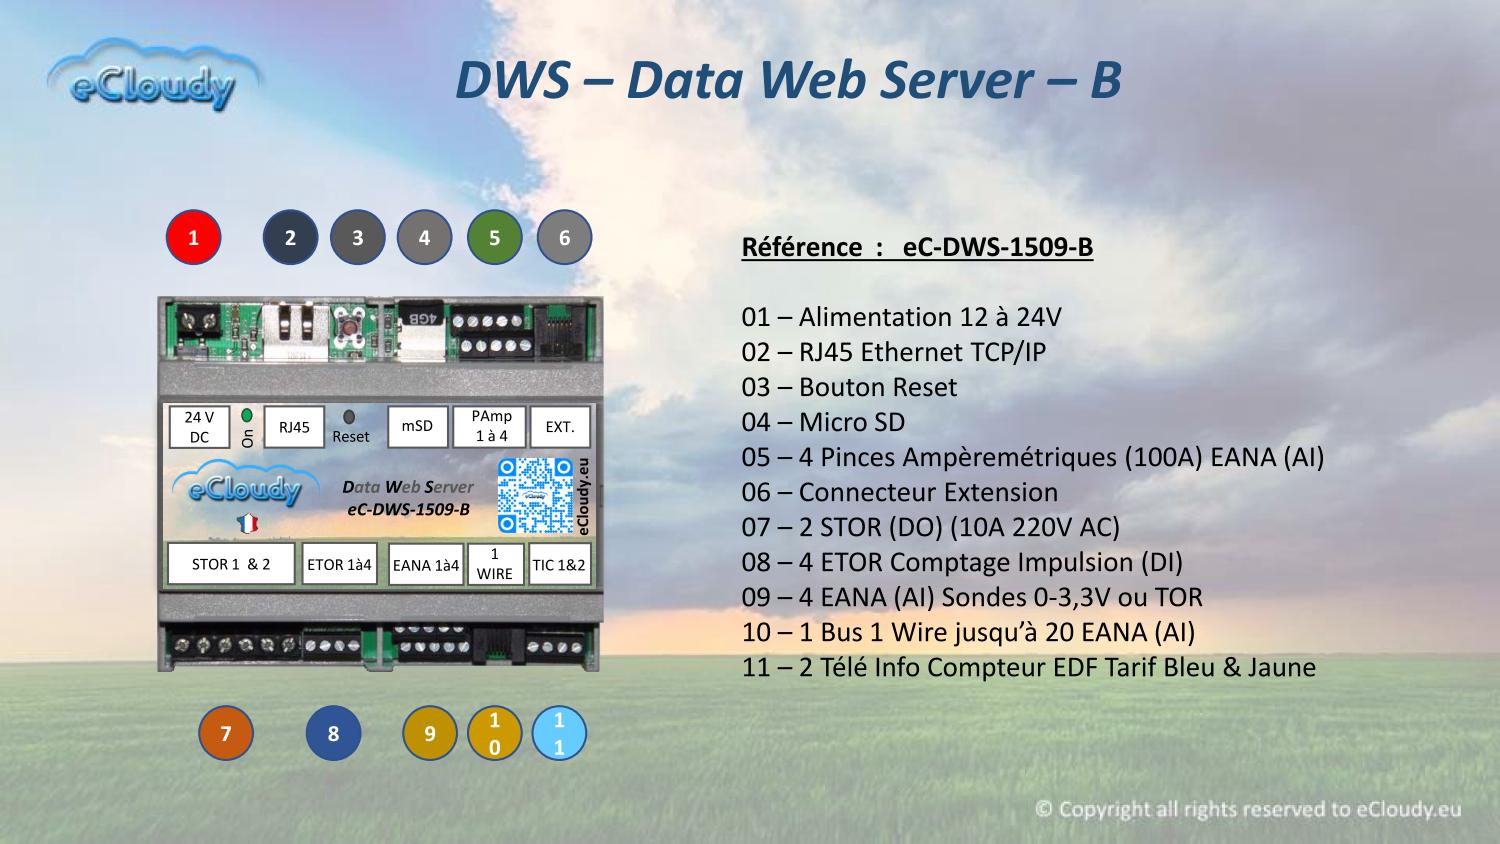Click the mSD label box
This screenshot has width=1500, height=844.
tap(417, 426)
